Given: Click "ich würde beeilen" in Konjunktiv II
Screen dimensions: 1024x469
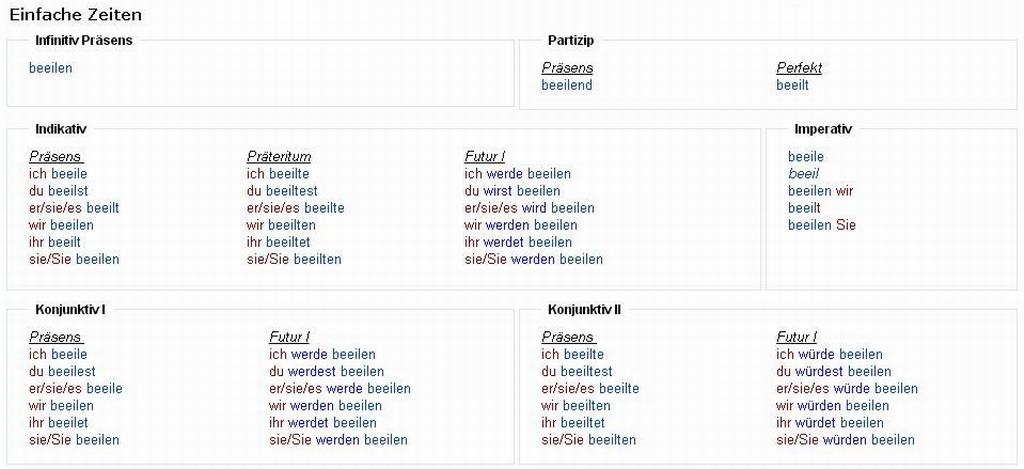Looking at the screenshot, I should point(829,354).
